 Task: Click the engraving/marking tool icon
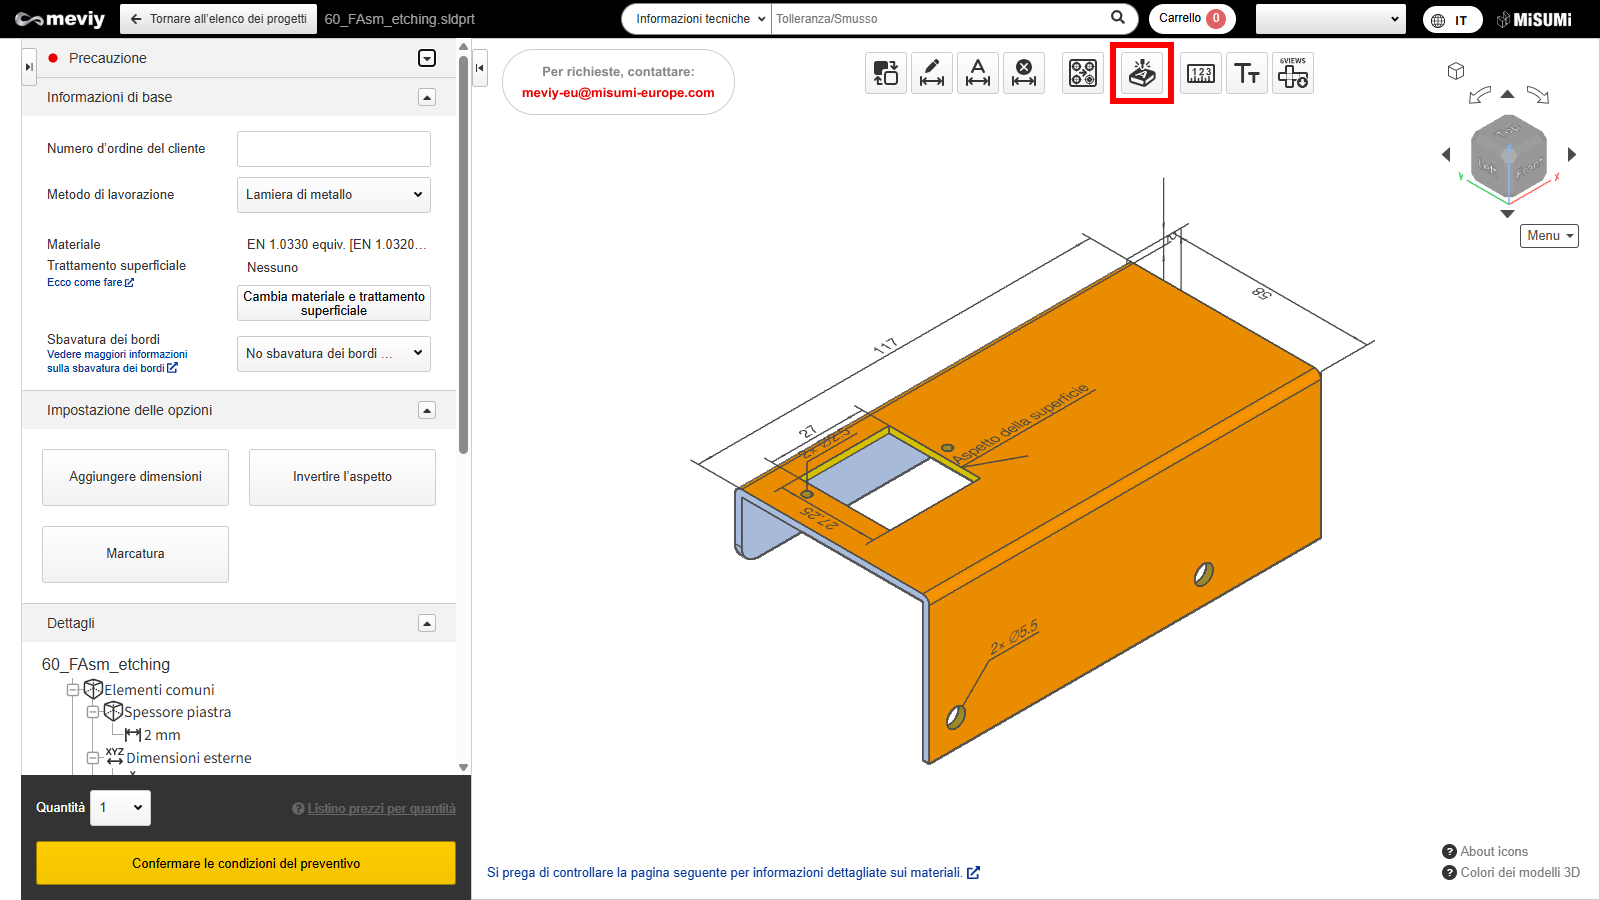click(x=1141, y=73)
